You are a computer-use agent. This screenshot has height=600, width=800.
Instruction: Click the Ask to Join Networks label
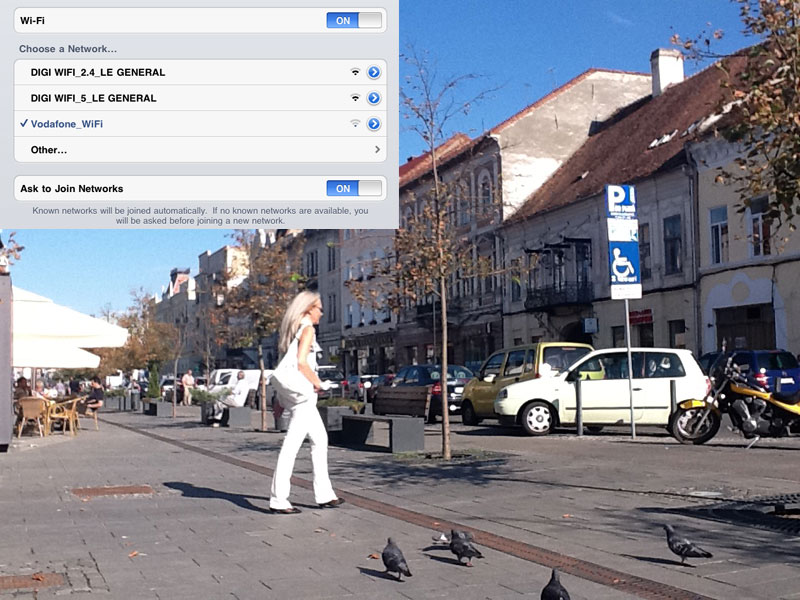(72, 188)
